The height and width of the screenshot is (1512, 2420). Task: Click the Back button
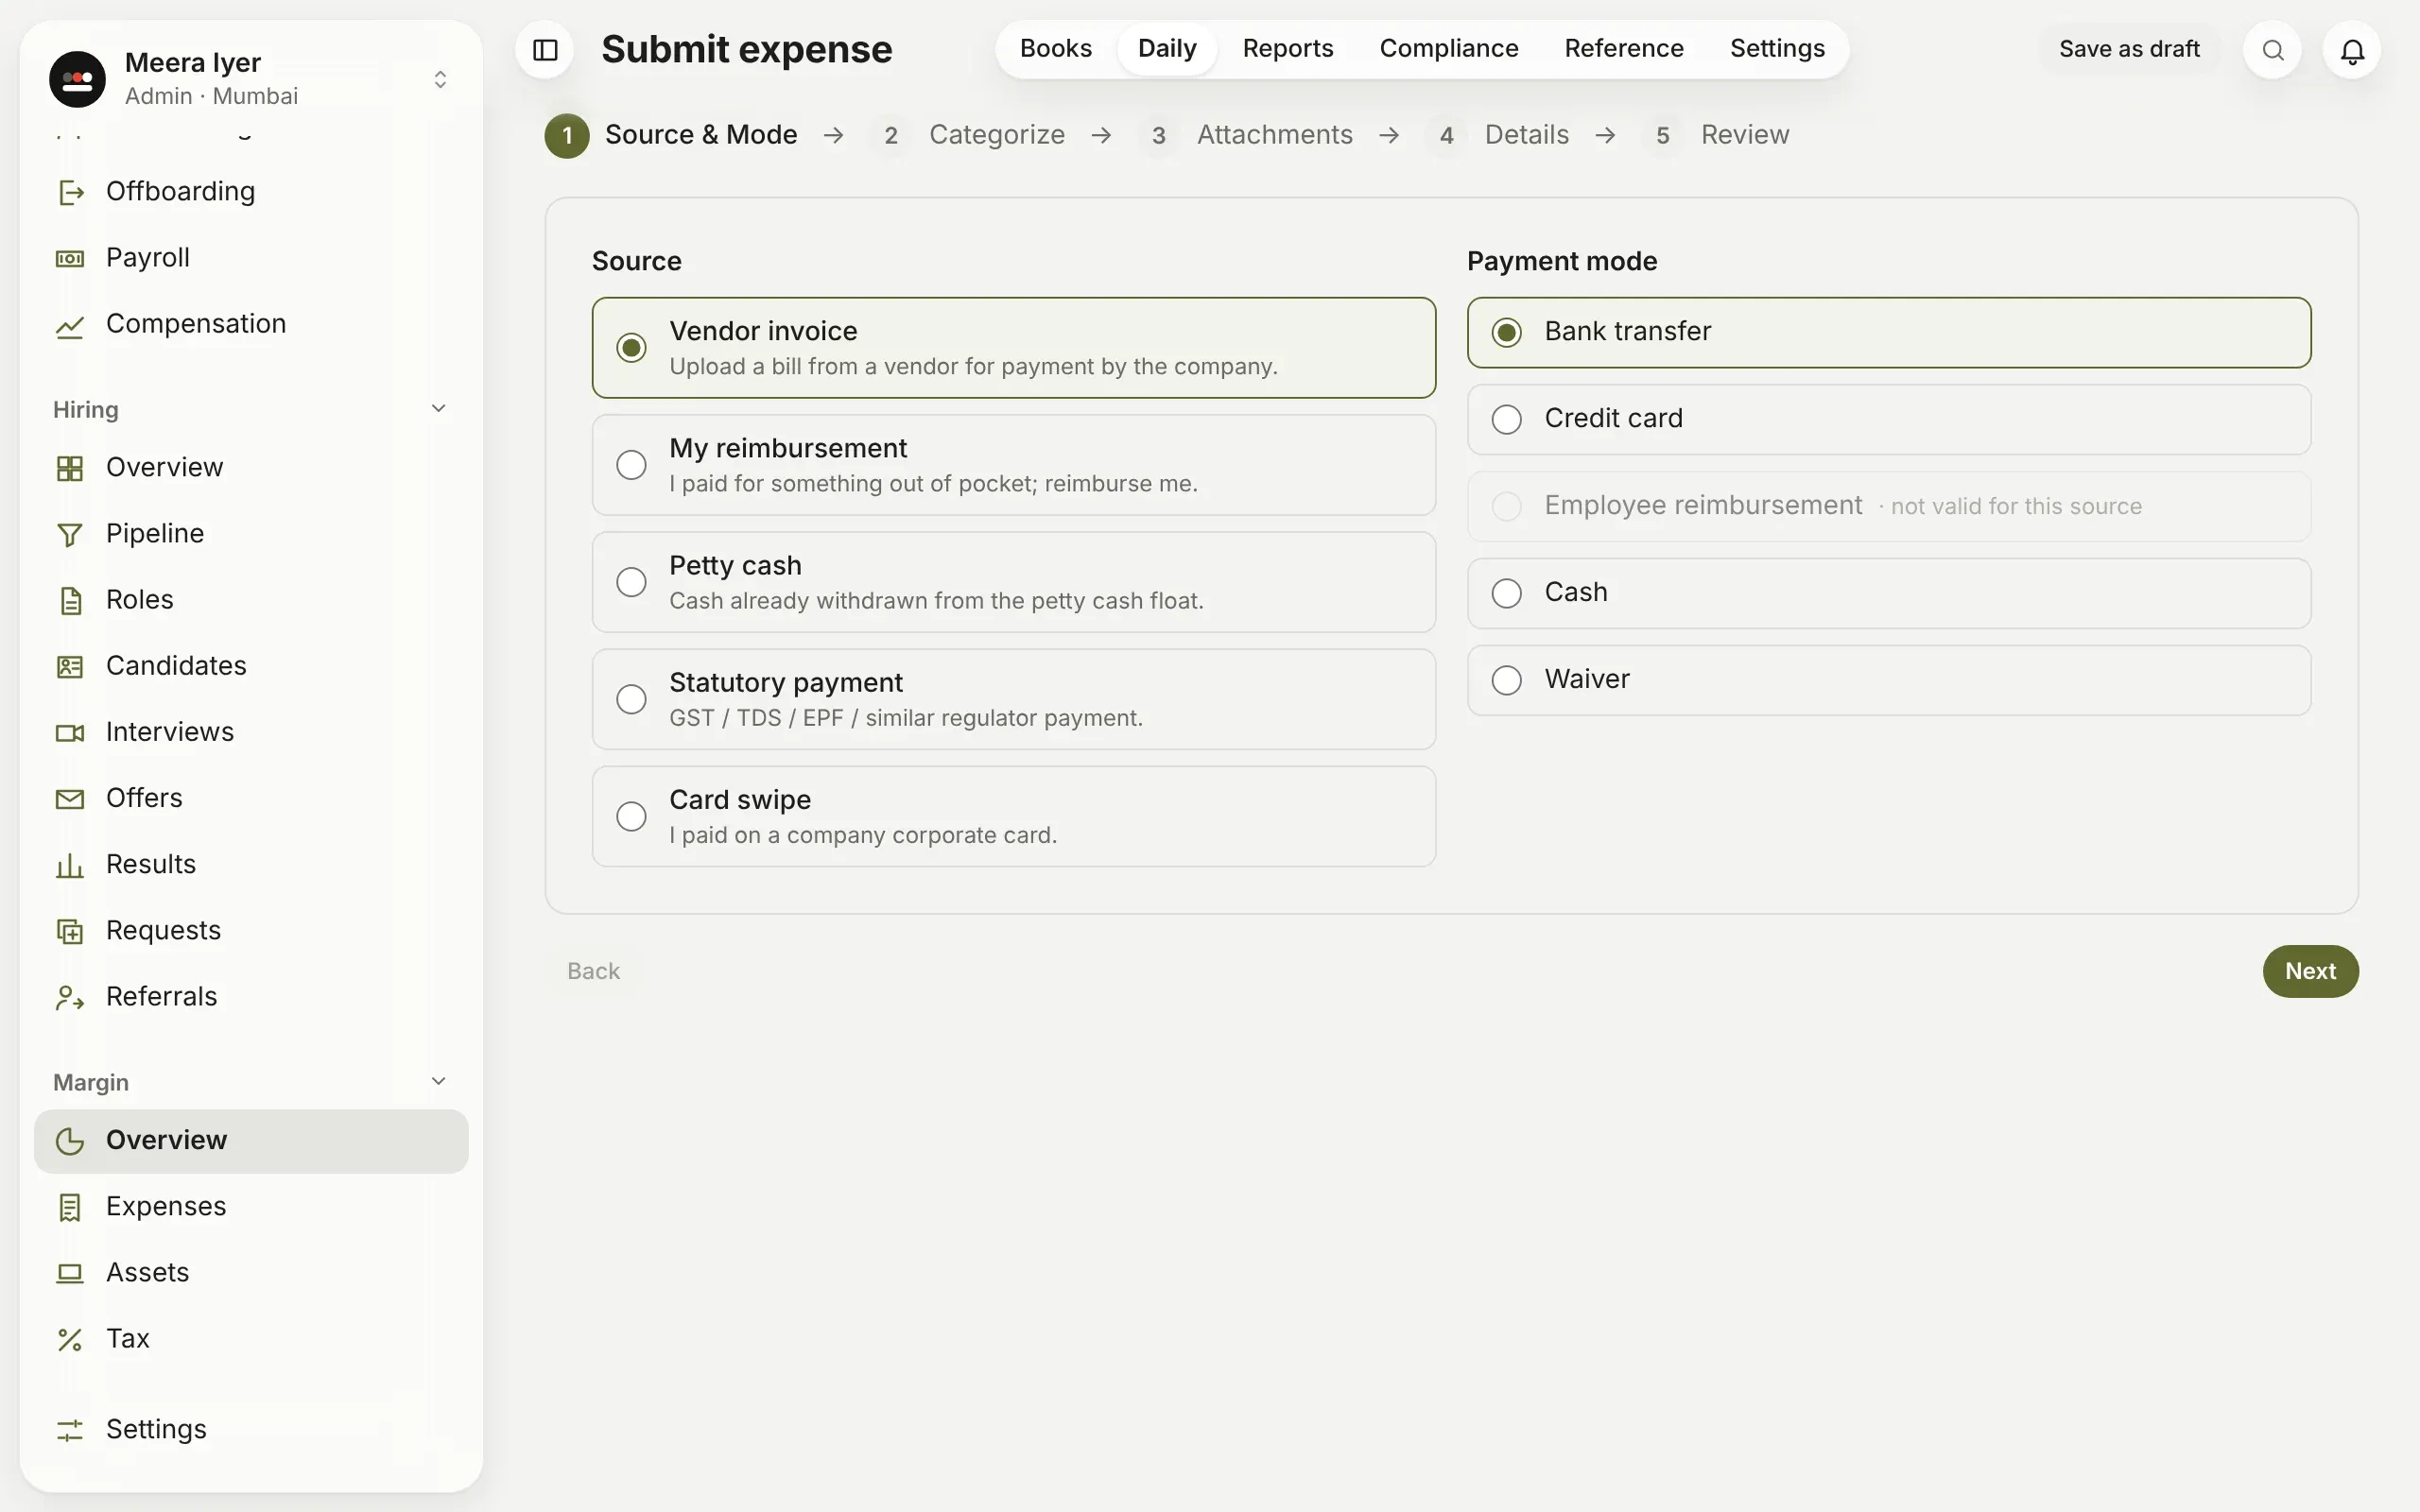(x=593, y=971)
